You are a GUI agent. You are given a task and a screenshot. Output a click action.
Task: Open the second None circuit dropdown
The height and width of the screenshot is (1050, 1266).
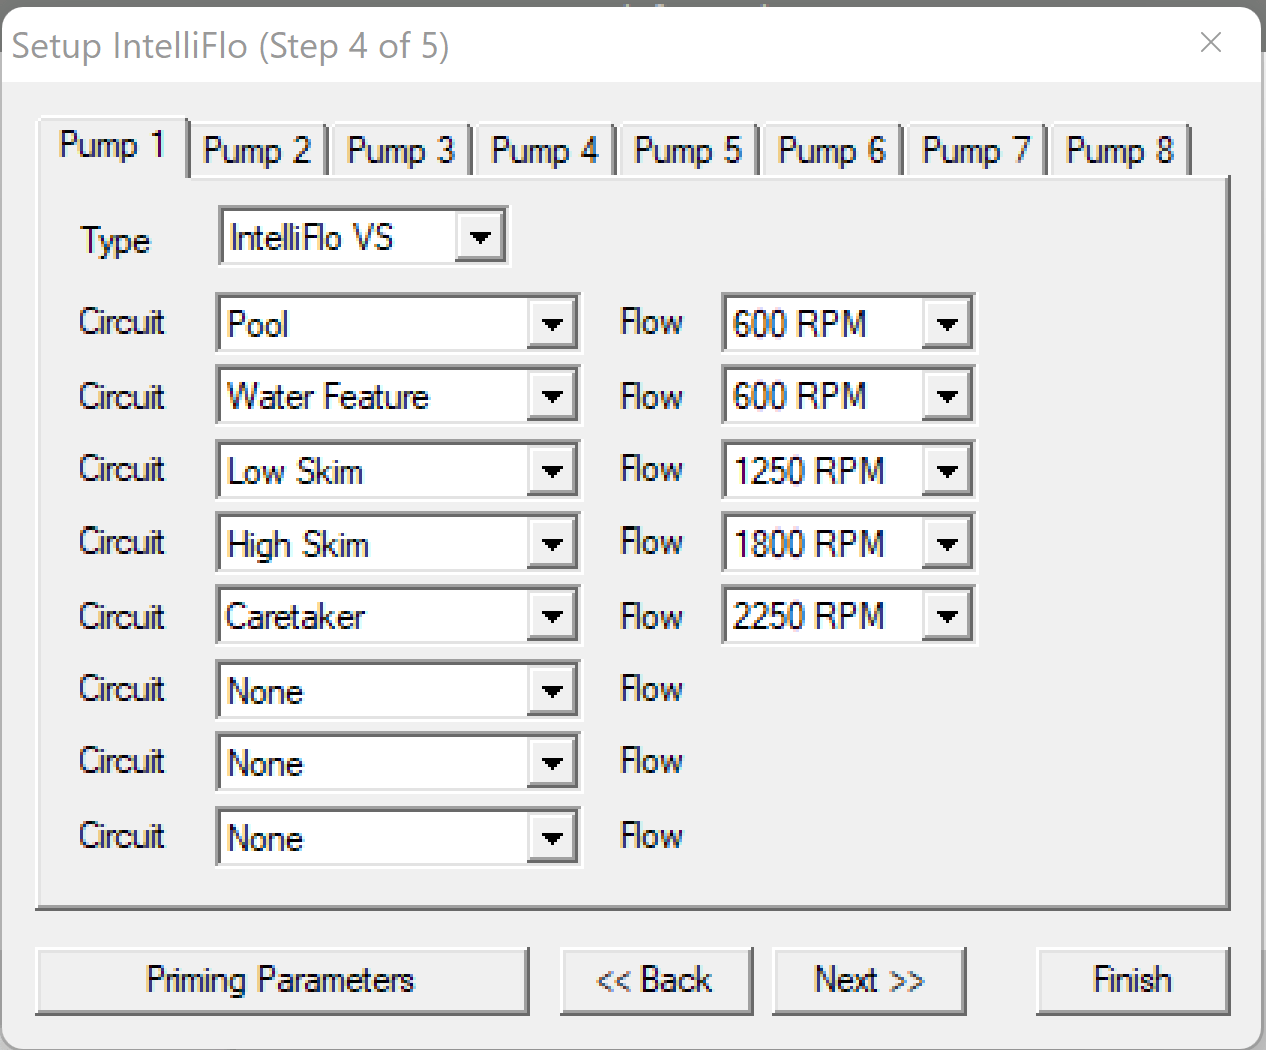click(398, 763)
